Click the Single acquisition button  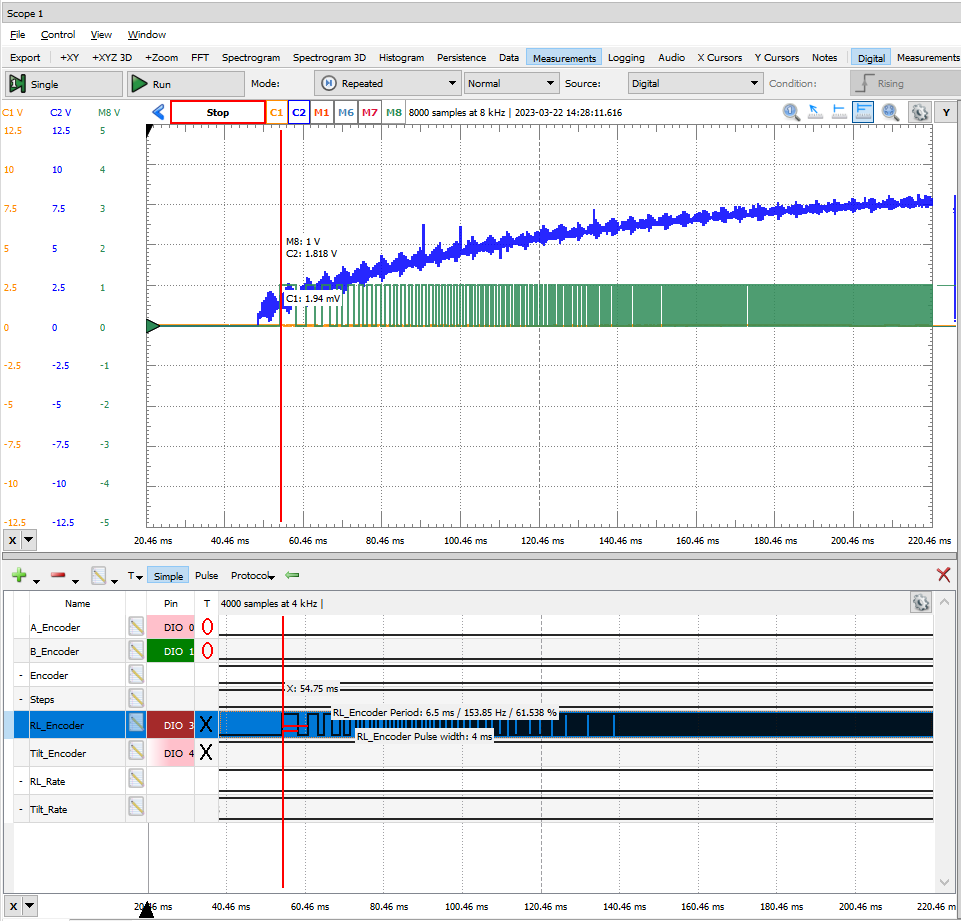(64, 84)
